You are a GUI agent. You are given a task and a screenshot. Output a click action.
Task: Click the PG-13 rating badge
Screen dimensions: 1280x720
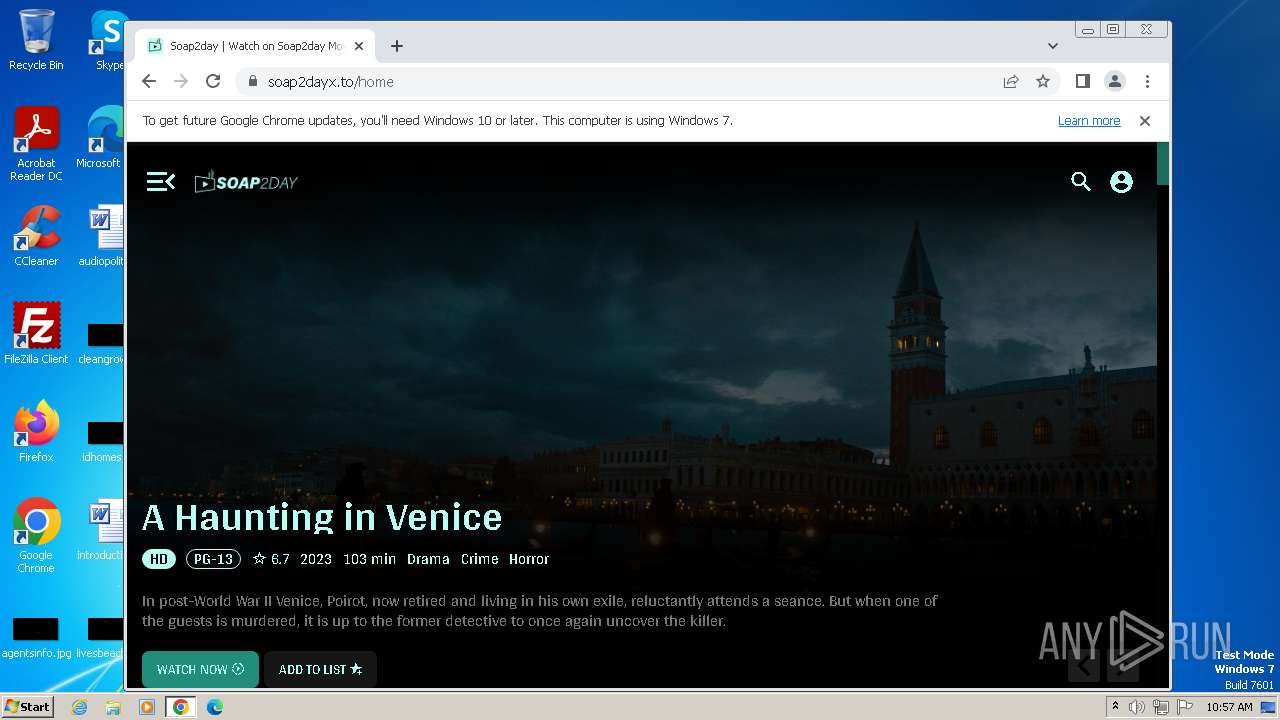[213, 559]
